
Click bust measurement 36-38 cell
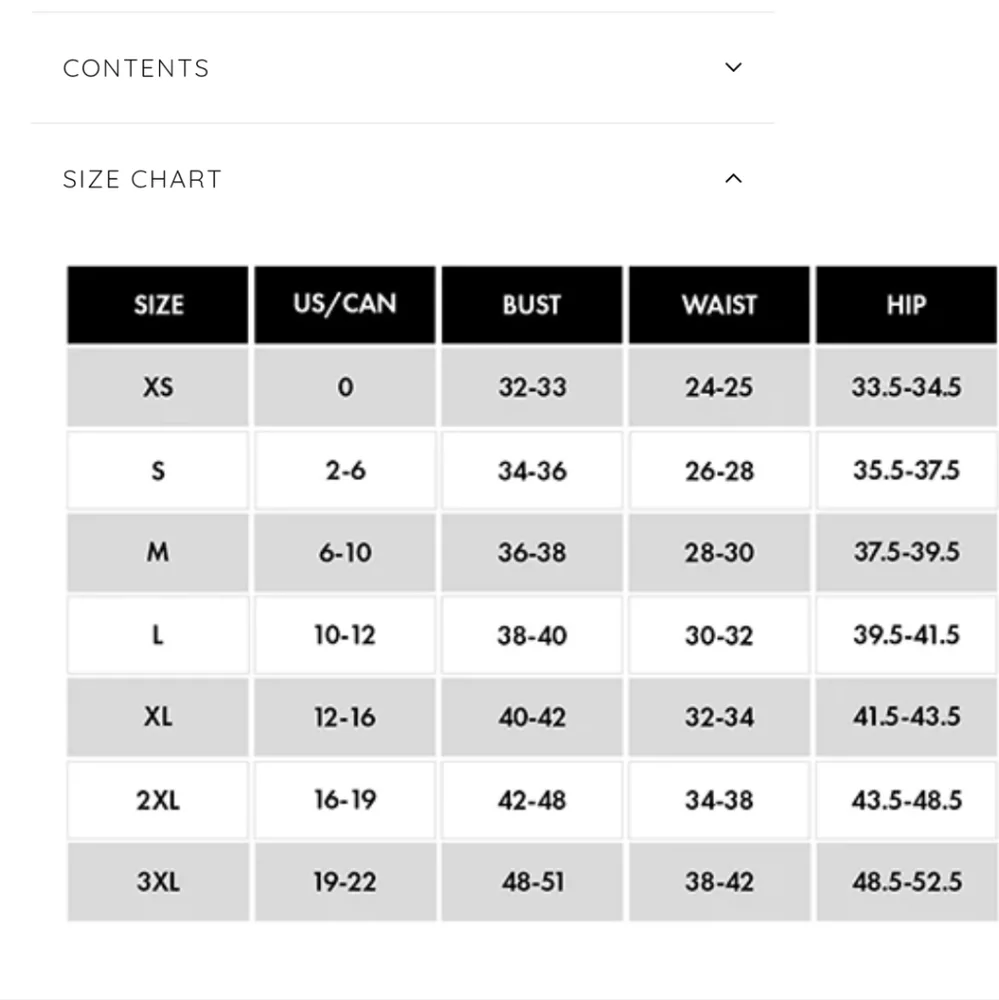[532, 552]
